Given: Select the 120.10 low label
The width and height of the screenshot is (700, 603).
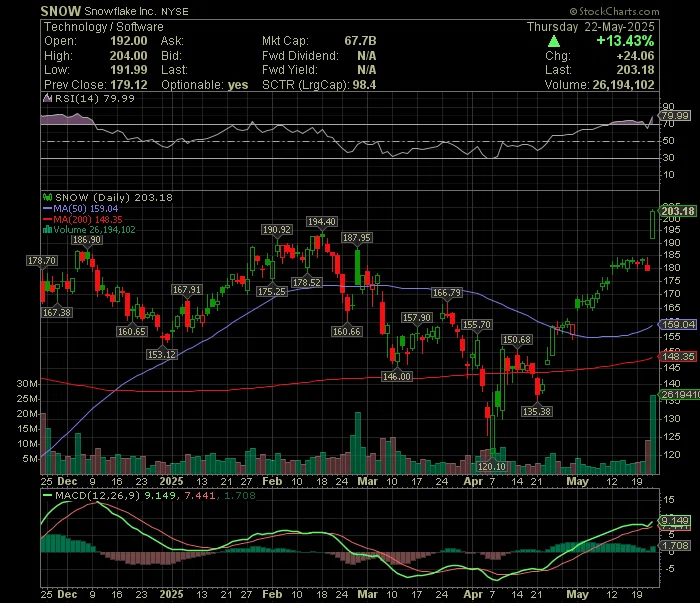Looking at the screenshot, I should click(492, 467).
